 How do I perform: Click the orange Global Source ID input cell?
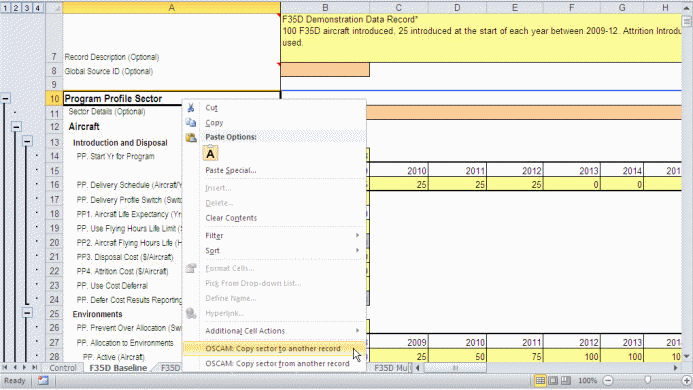point(325,70)
